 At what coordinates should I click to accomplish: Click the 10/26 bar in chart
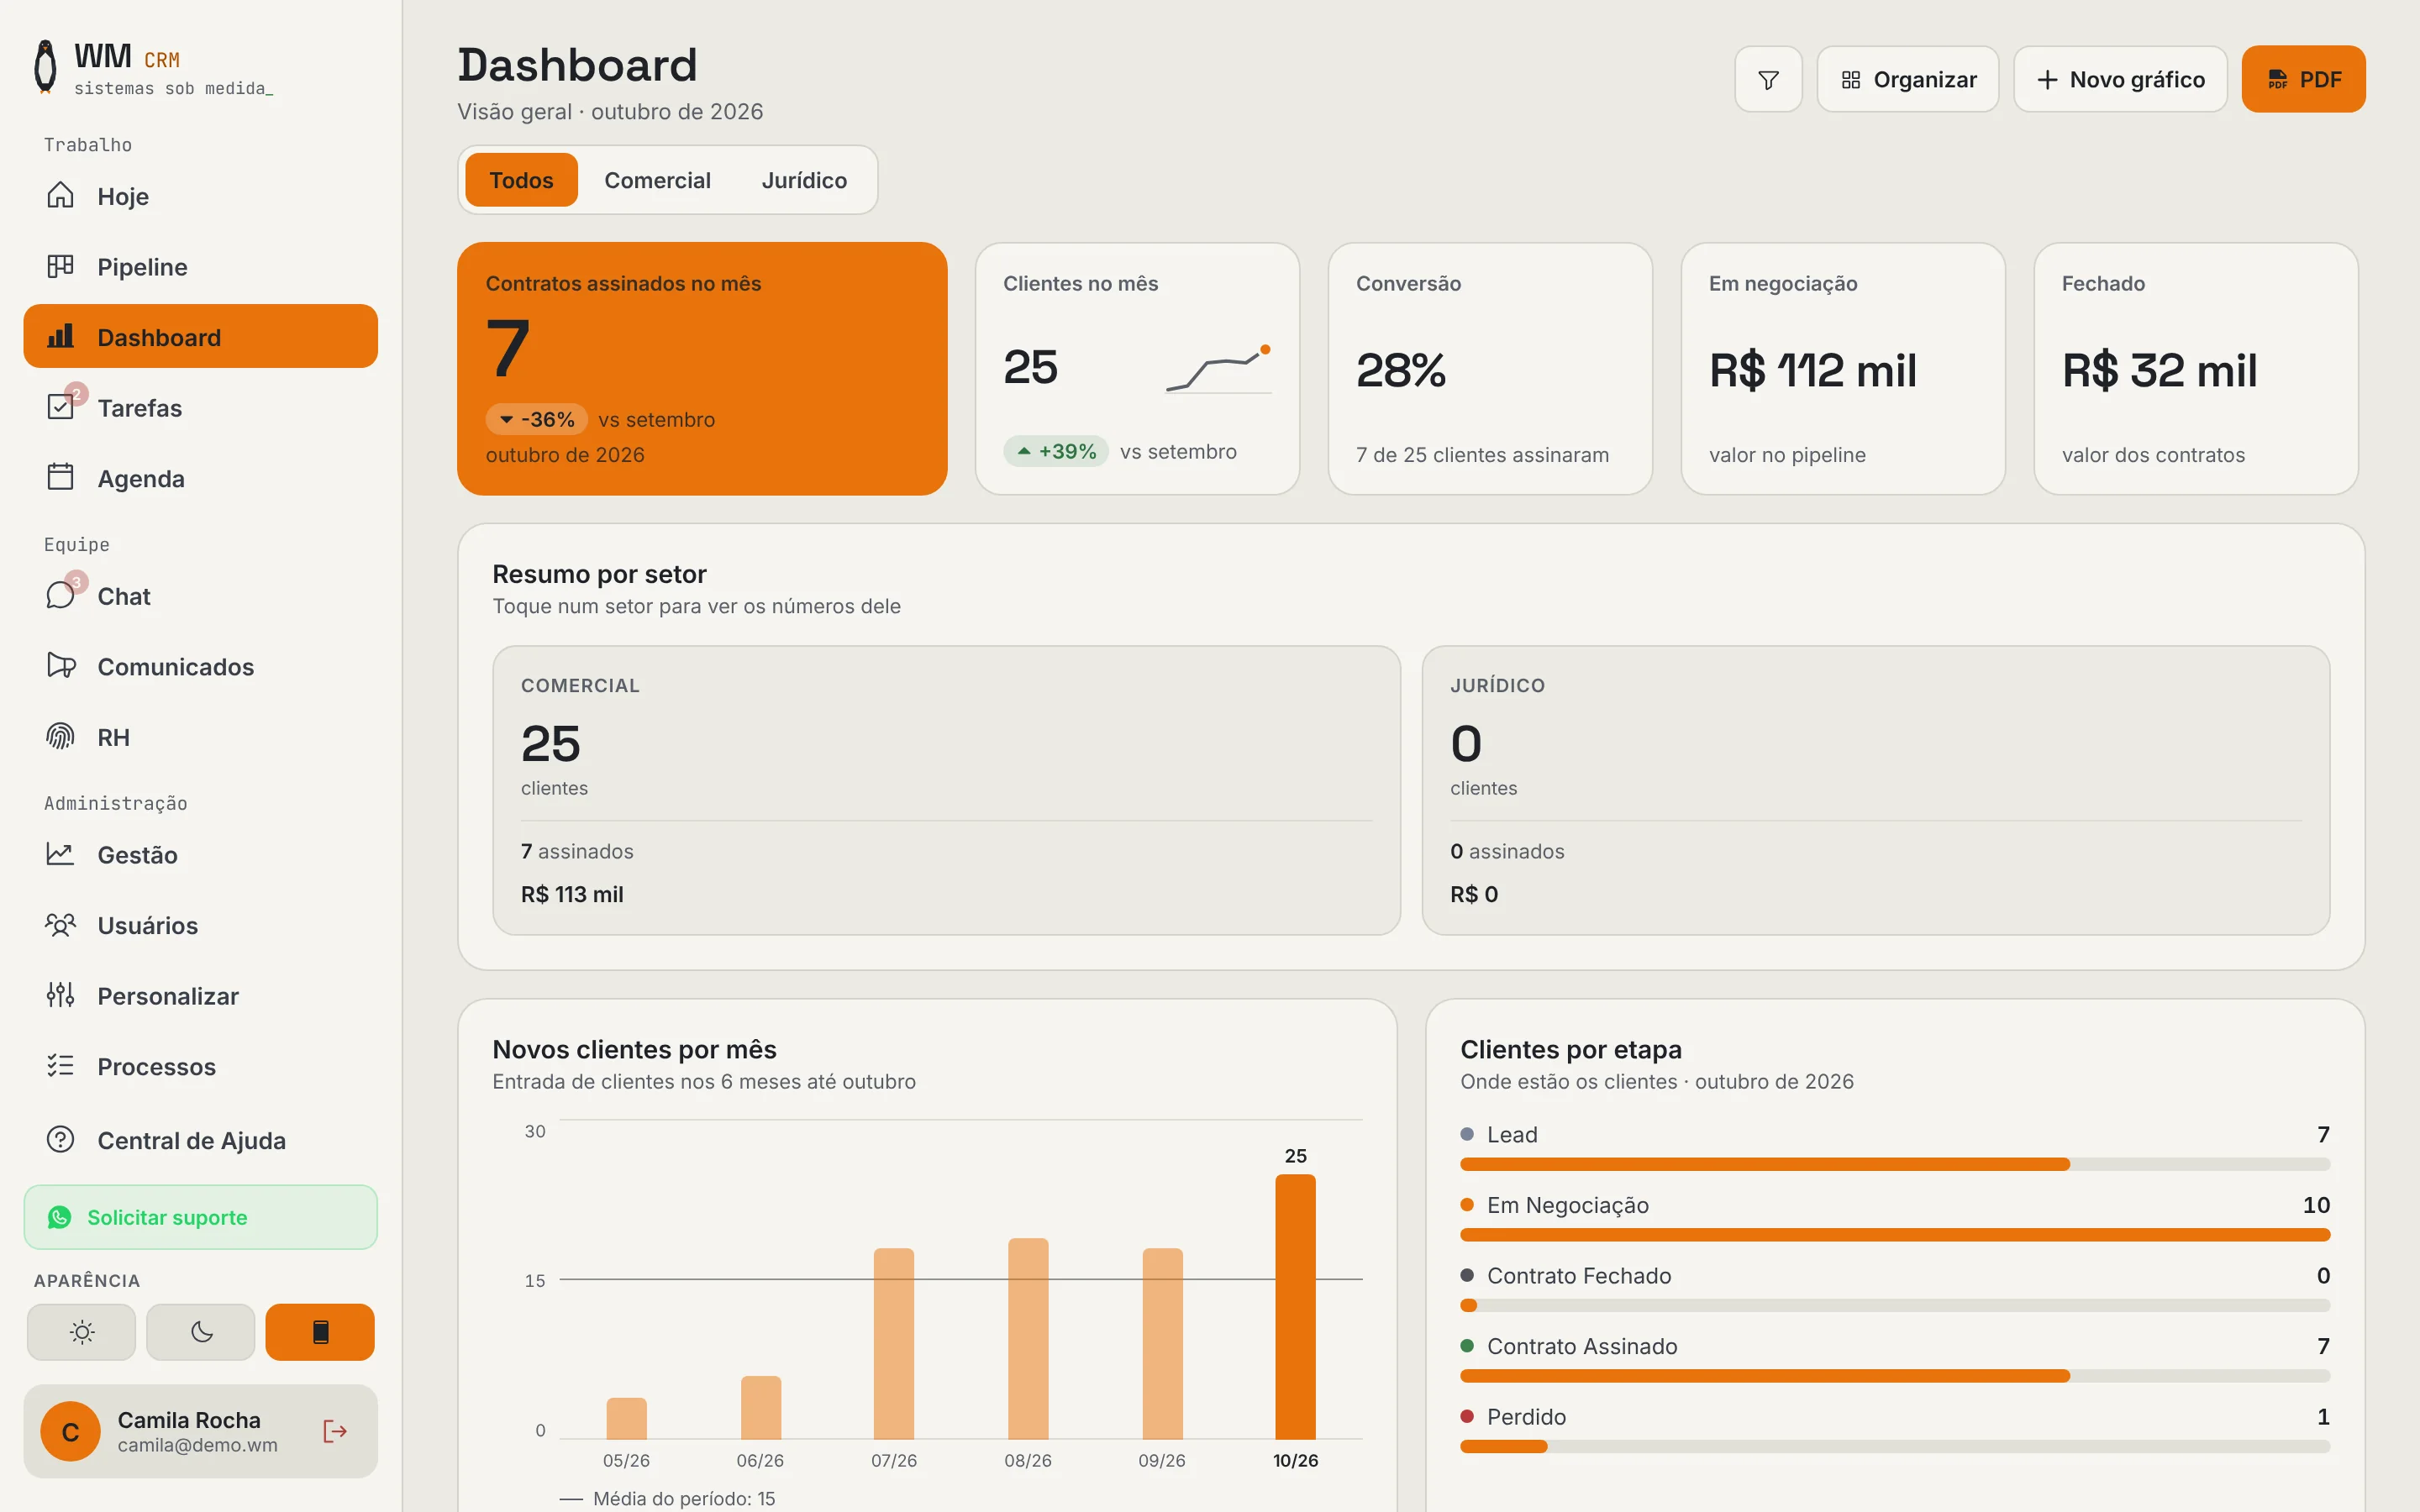pos(1295,1306)
